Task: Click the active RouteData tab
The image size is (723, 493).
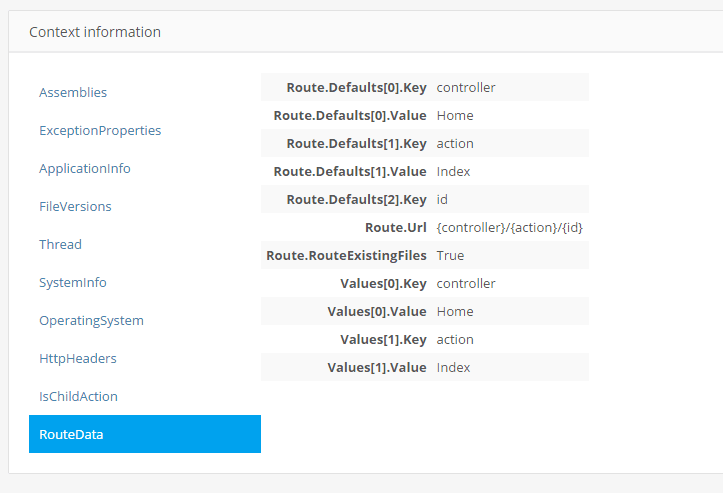Action: tap(144, 434)
